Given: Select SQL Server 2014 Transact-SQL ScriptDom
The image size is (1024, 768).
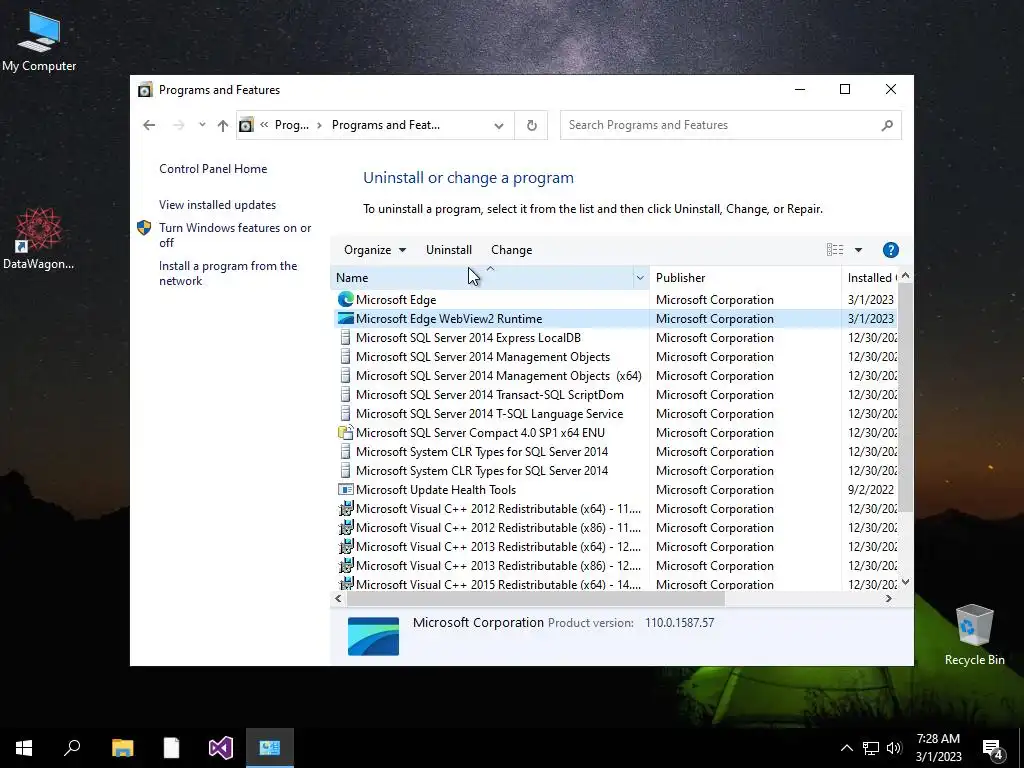Looking at the screenshot, I should pyautogui.click(x=616, y=394).
